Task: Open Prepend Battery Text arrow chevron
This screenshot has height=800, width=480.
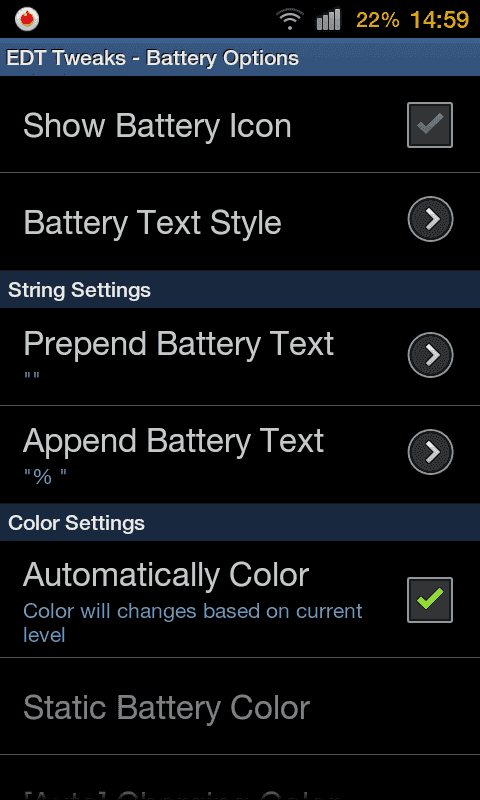Action: tap(431, 355)
